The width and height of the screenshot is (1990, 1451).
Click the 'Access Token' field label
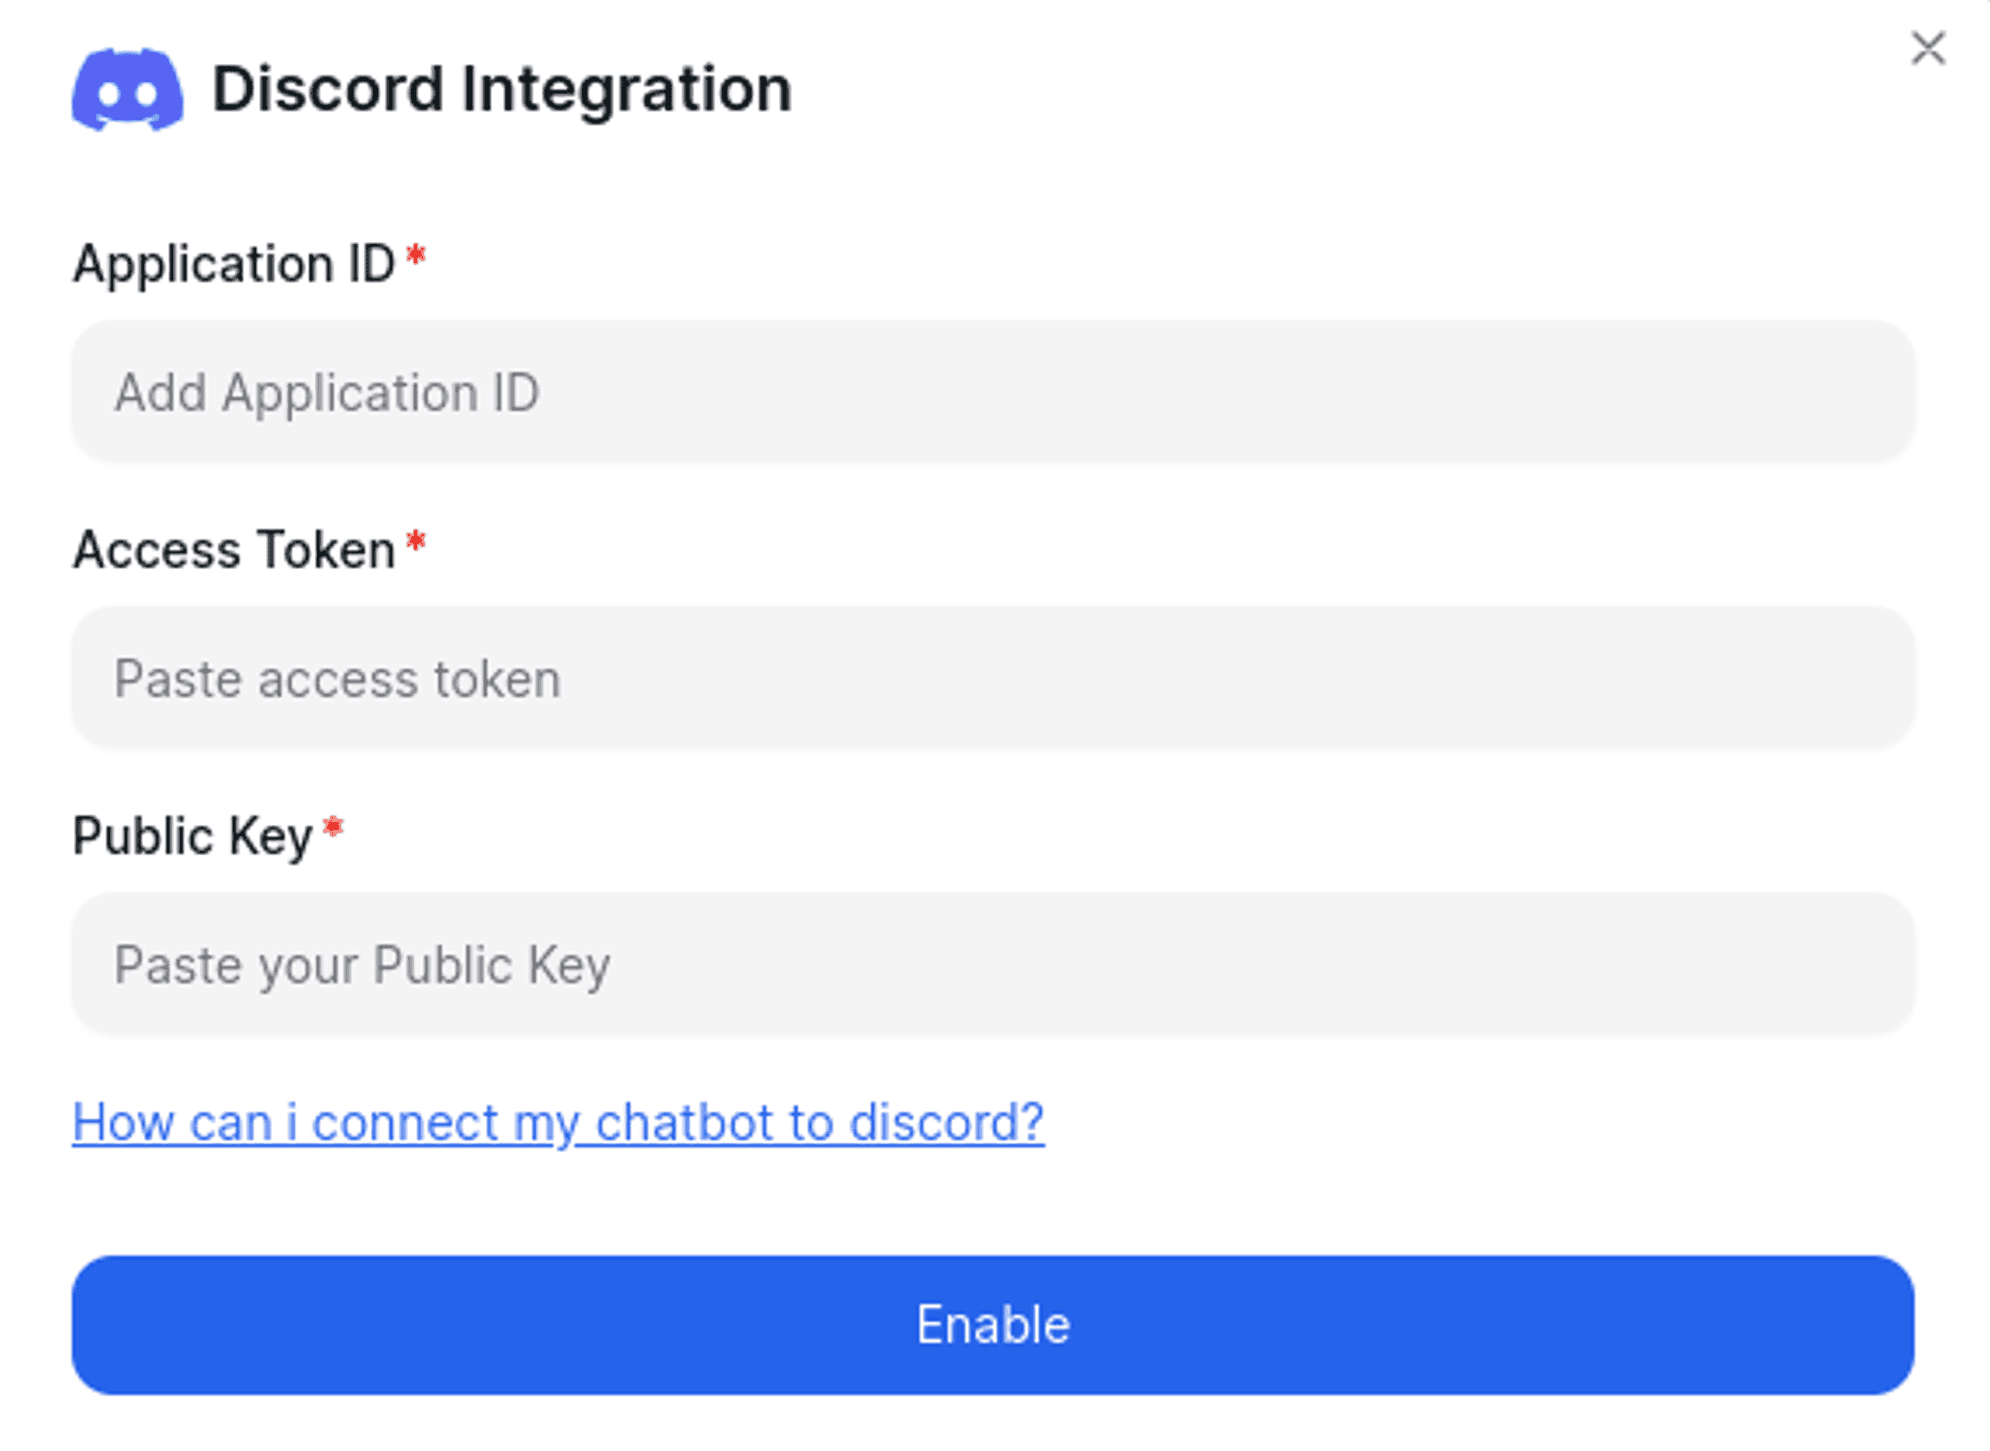(234, 550)
